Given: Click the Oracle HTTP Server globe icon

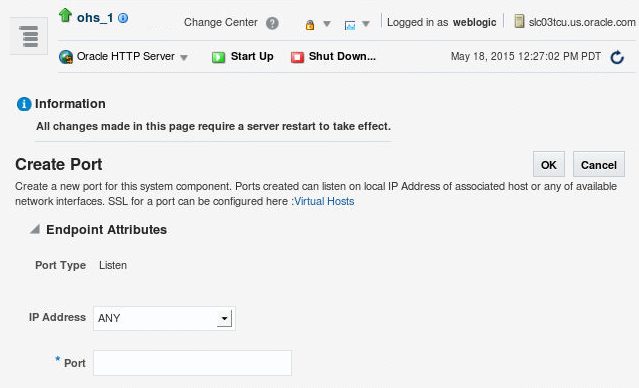Looking at the screenshot, I should coord(66,57).
